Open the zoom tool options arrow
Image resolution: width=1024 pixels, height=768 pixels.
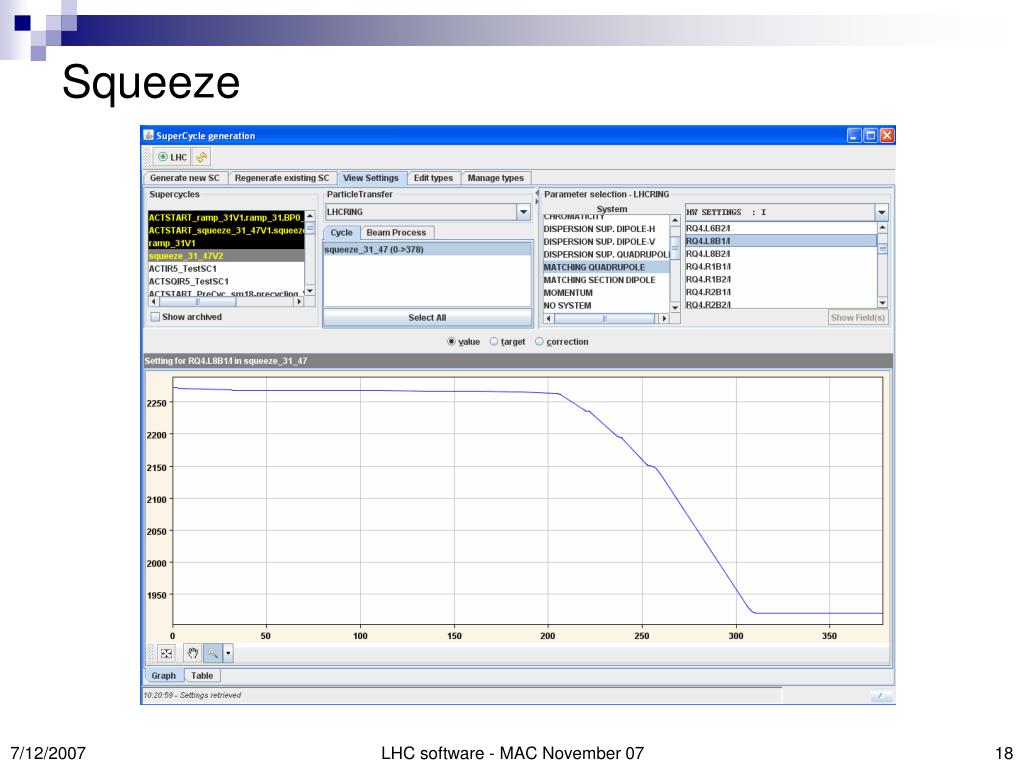click(x=228, y=653)
